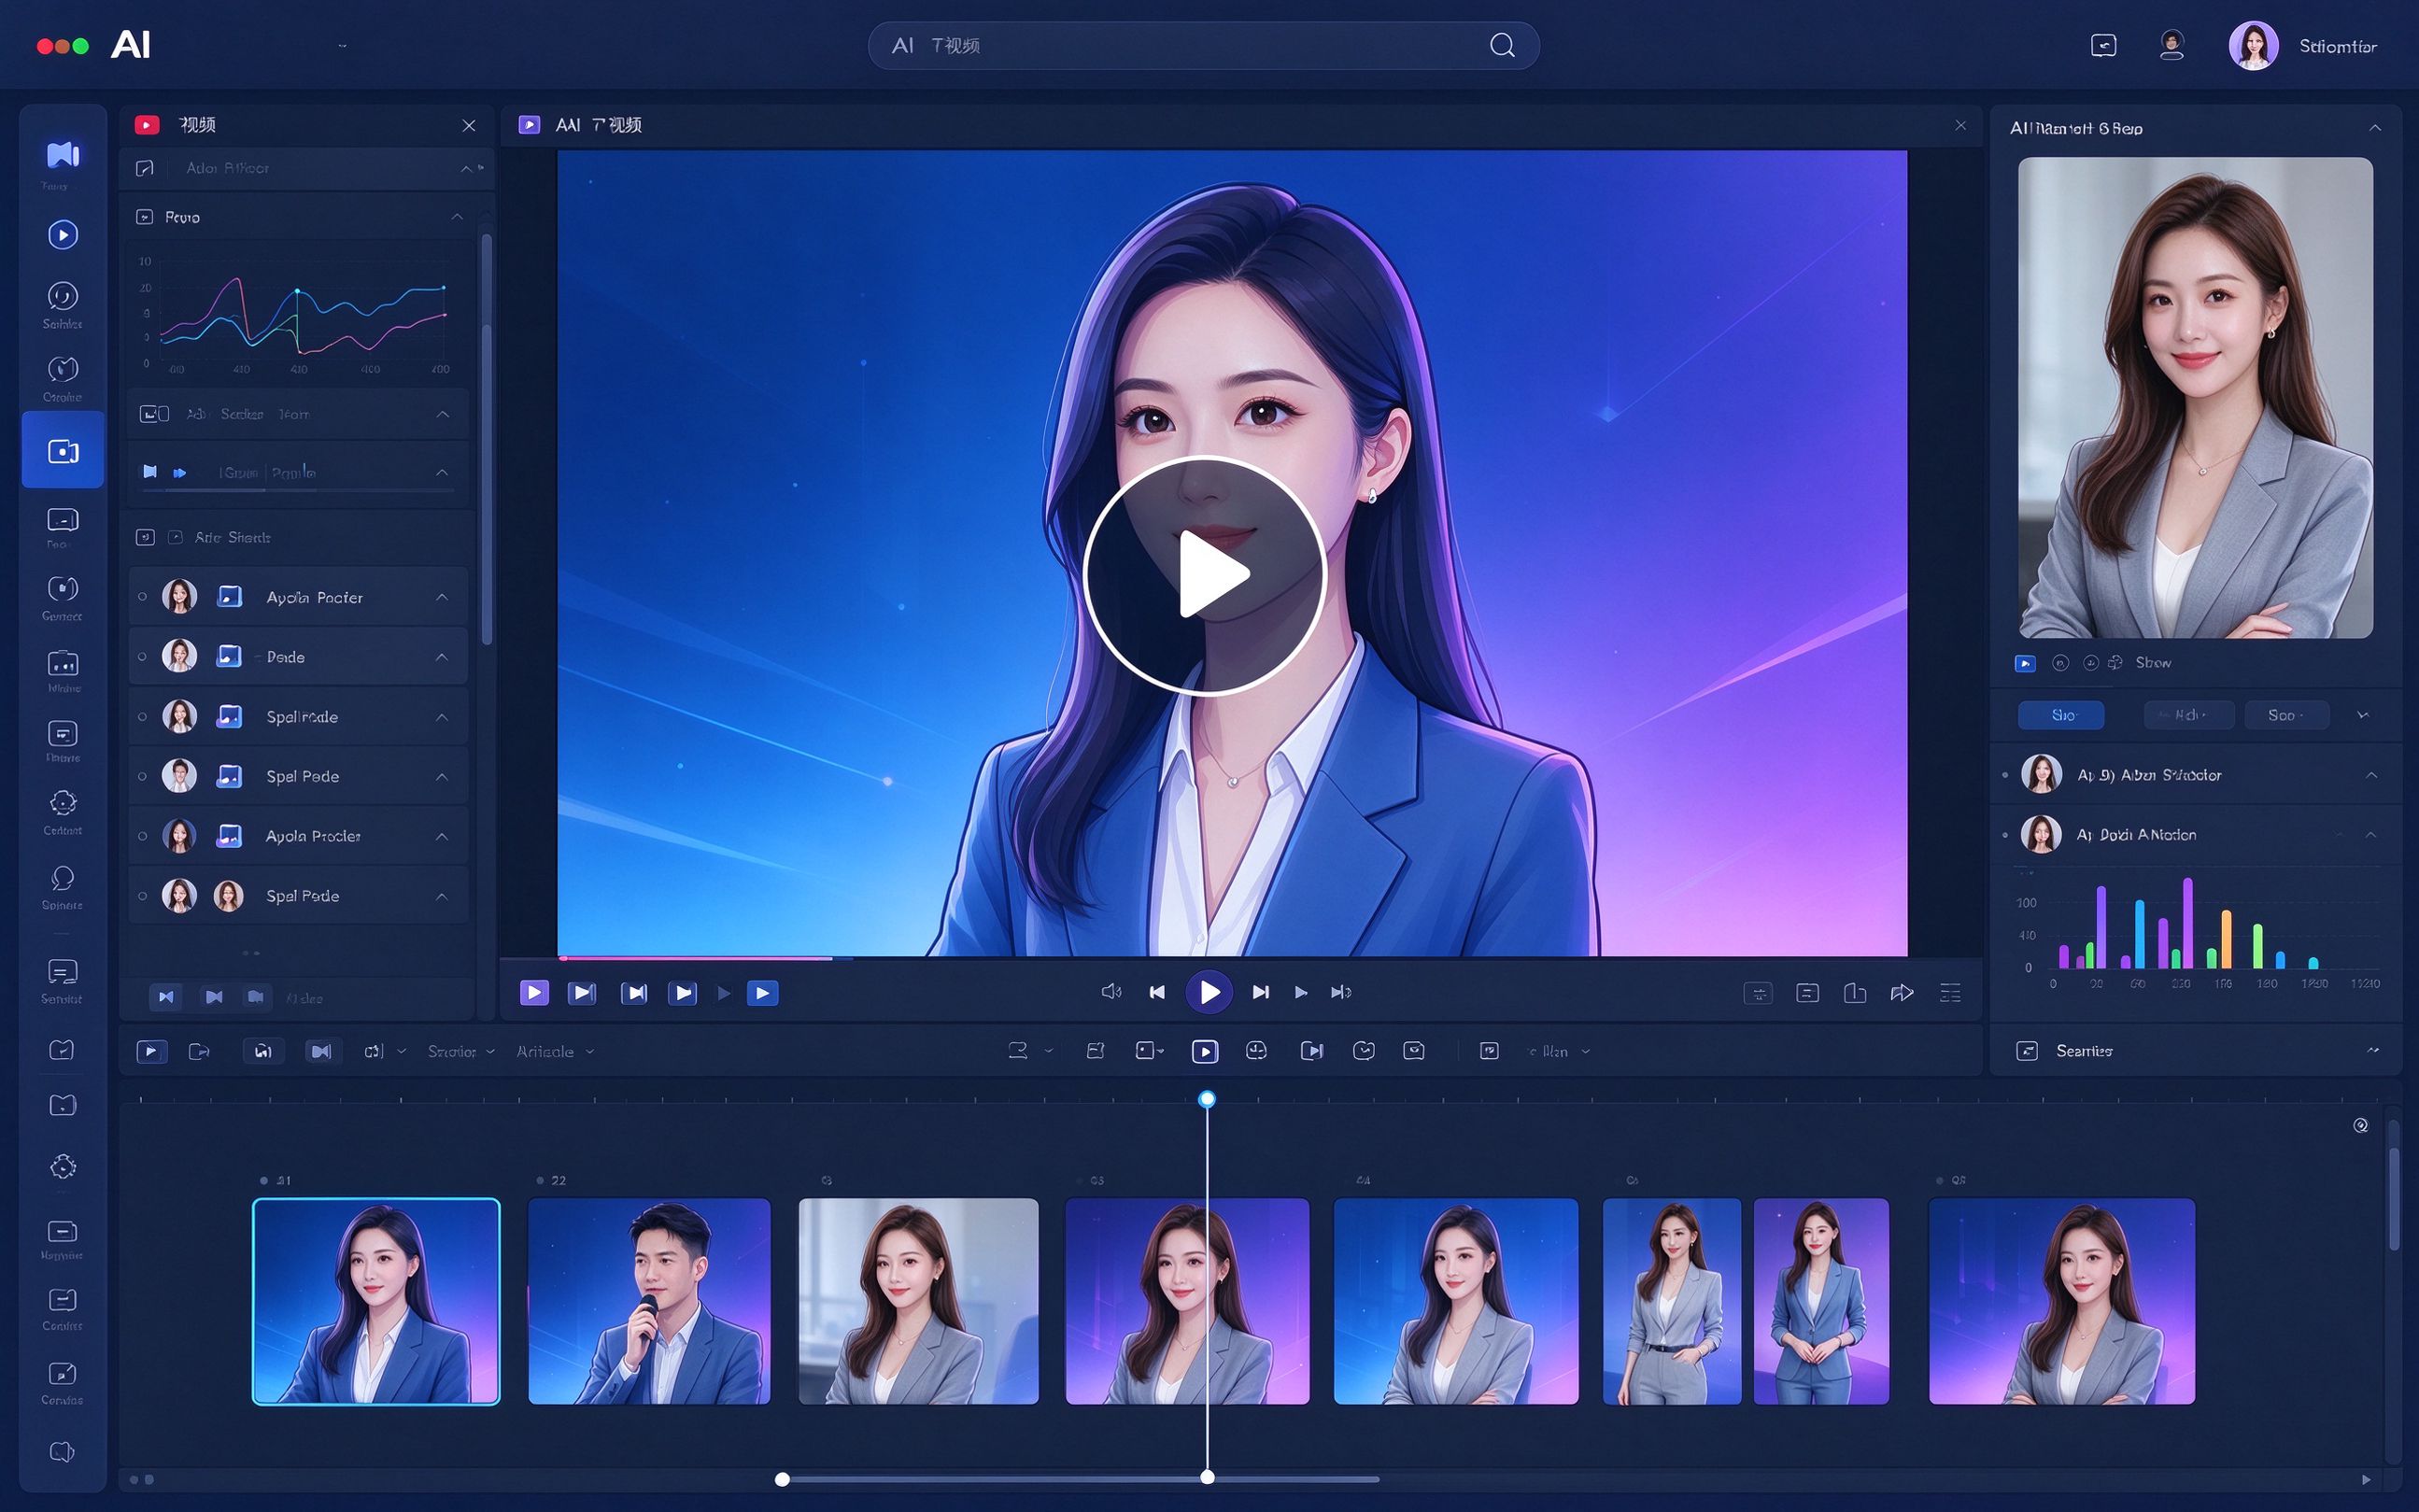Click the leftmost play box icon in the timeline toolbar
The width and height of the screenshot is (2419, 1512).
pos(151,1051)
